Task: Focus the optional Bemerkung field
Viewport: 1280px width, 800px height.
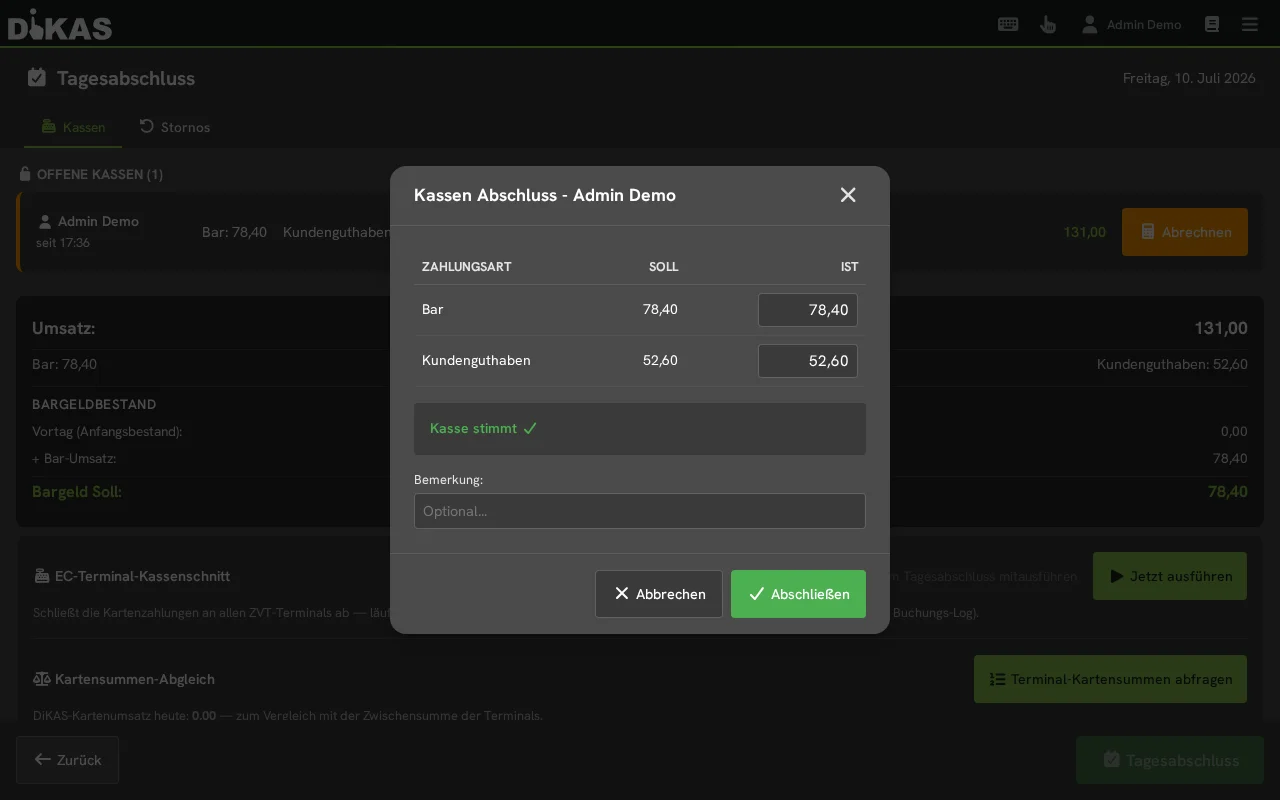Action: point(640,511)
